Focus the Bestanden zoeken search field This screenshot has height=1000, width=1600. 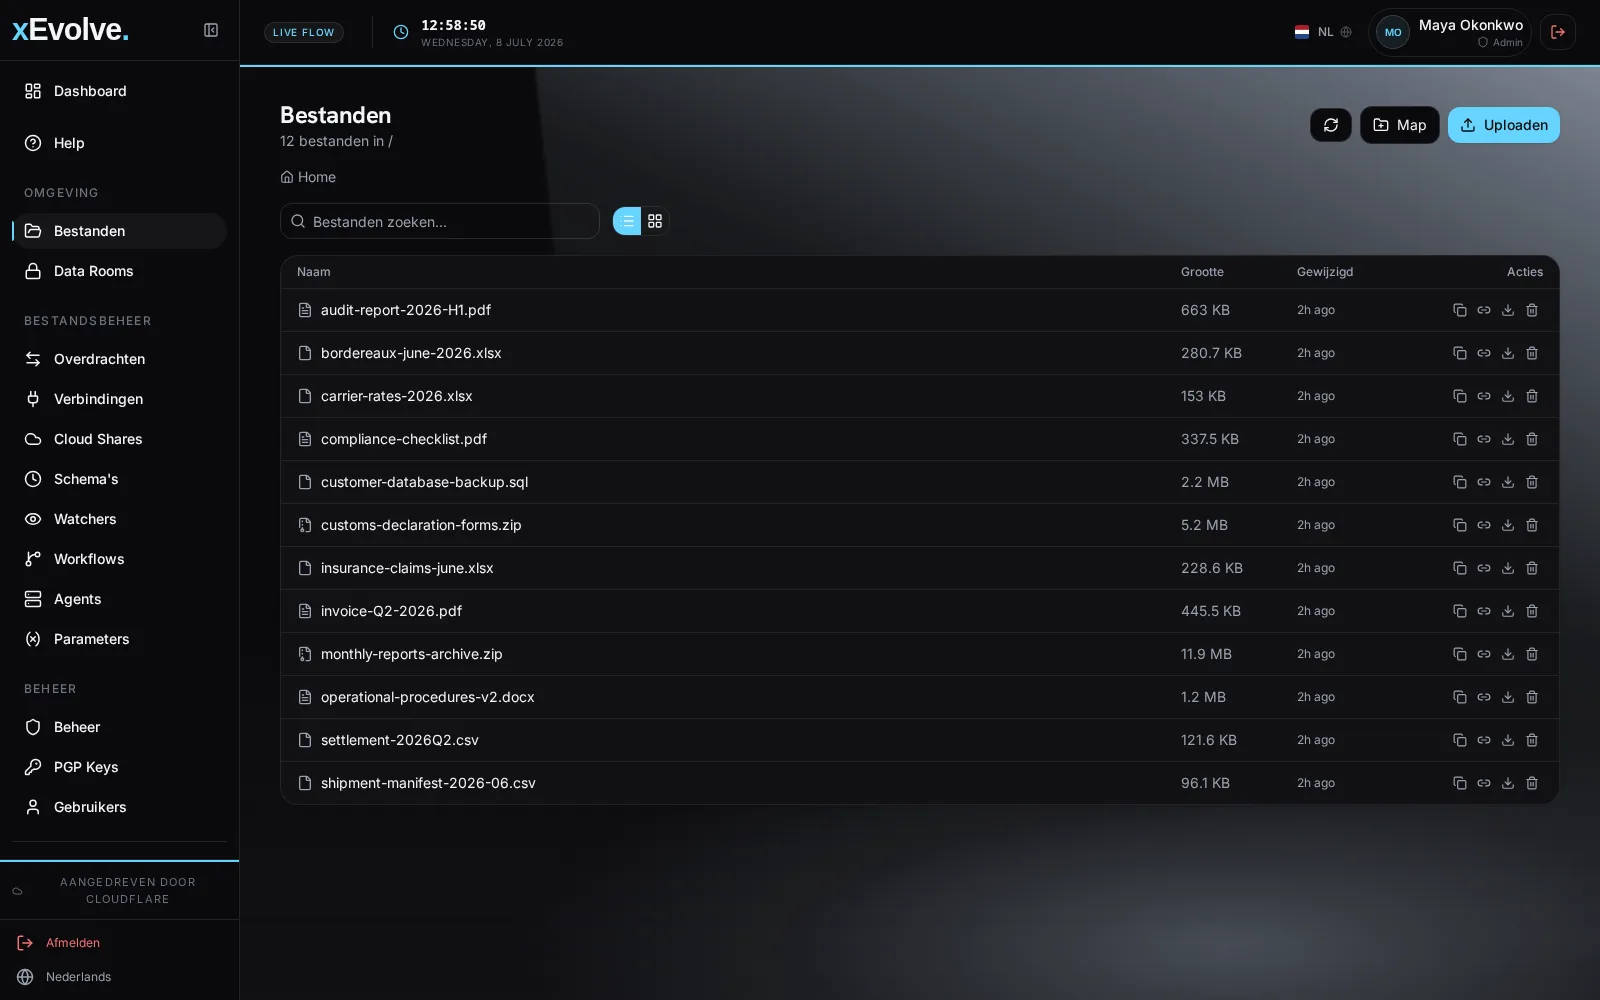pyautogui.click(x=440, y=221)
